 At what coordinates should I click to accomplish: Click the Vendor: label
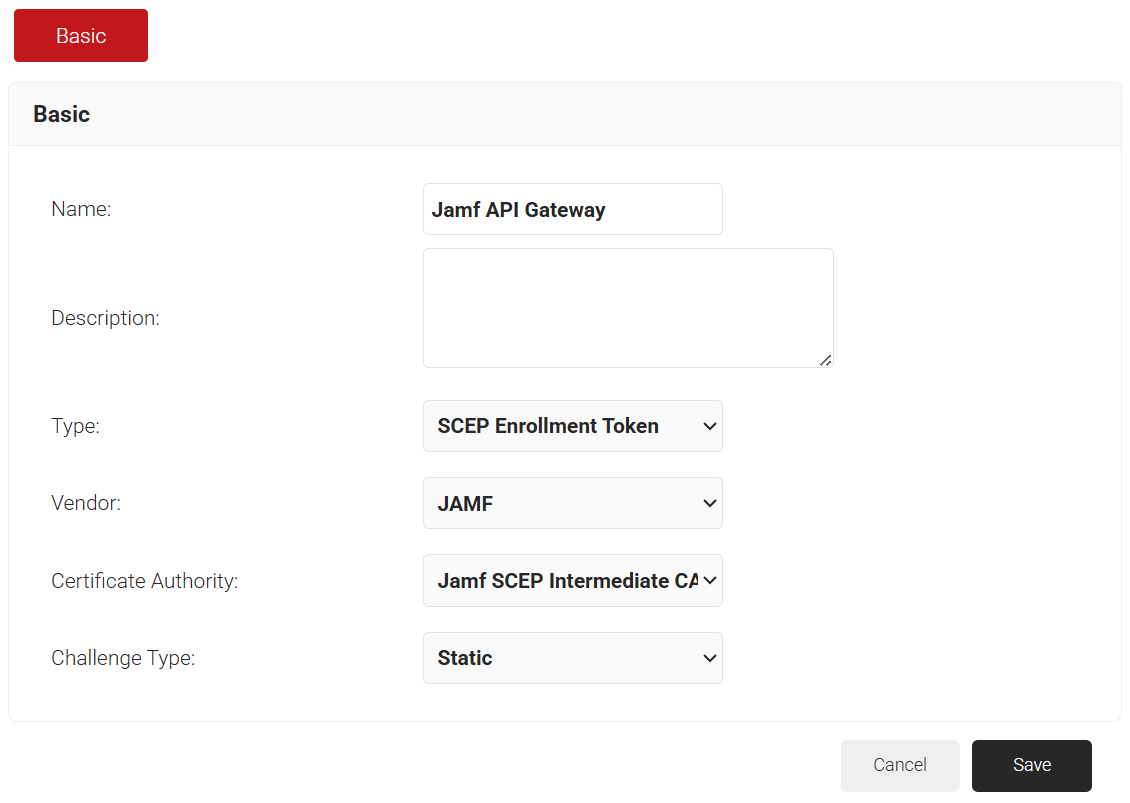tap(86, 503)
